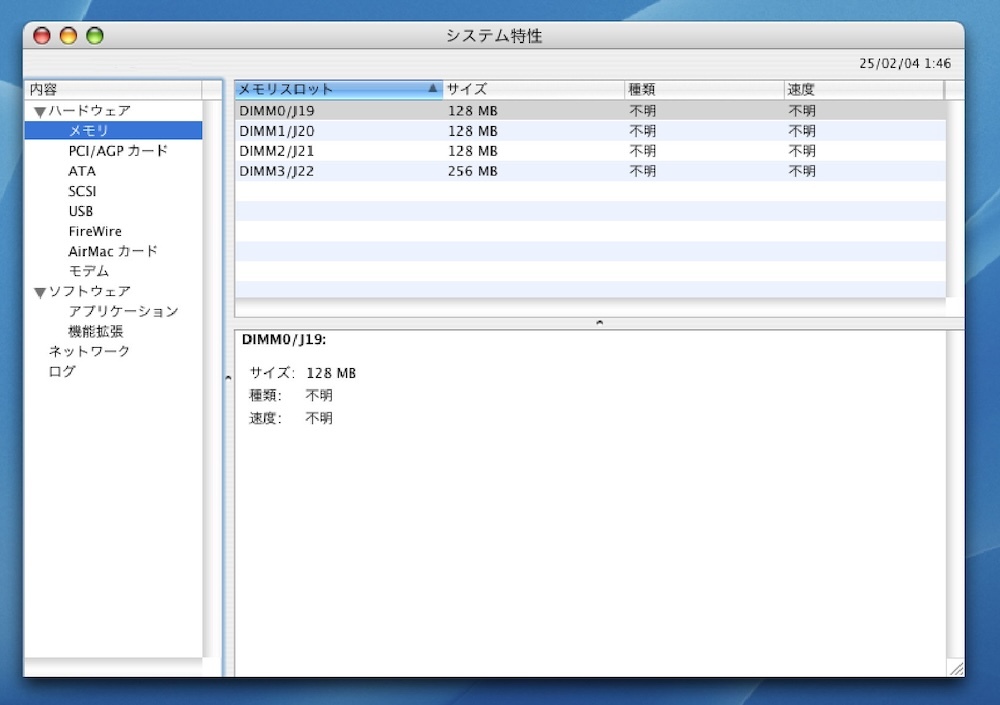Close the システム特性 window
Viewport: 1000px width, 705px height.
(x=42, y=35)
